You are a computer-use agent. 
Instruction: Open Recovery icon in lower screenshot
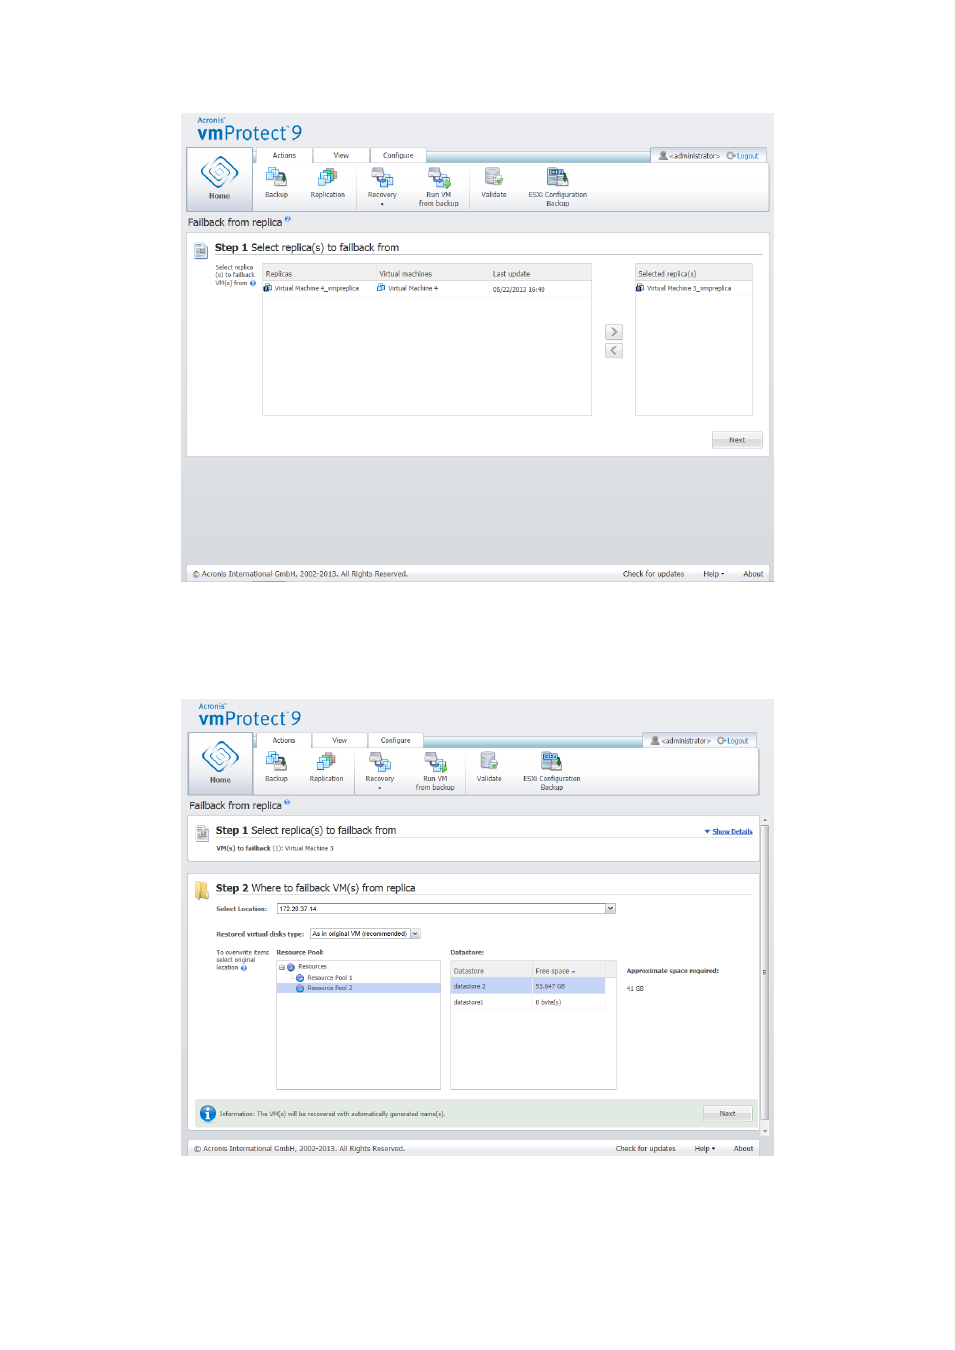click(380, 761)
